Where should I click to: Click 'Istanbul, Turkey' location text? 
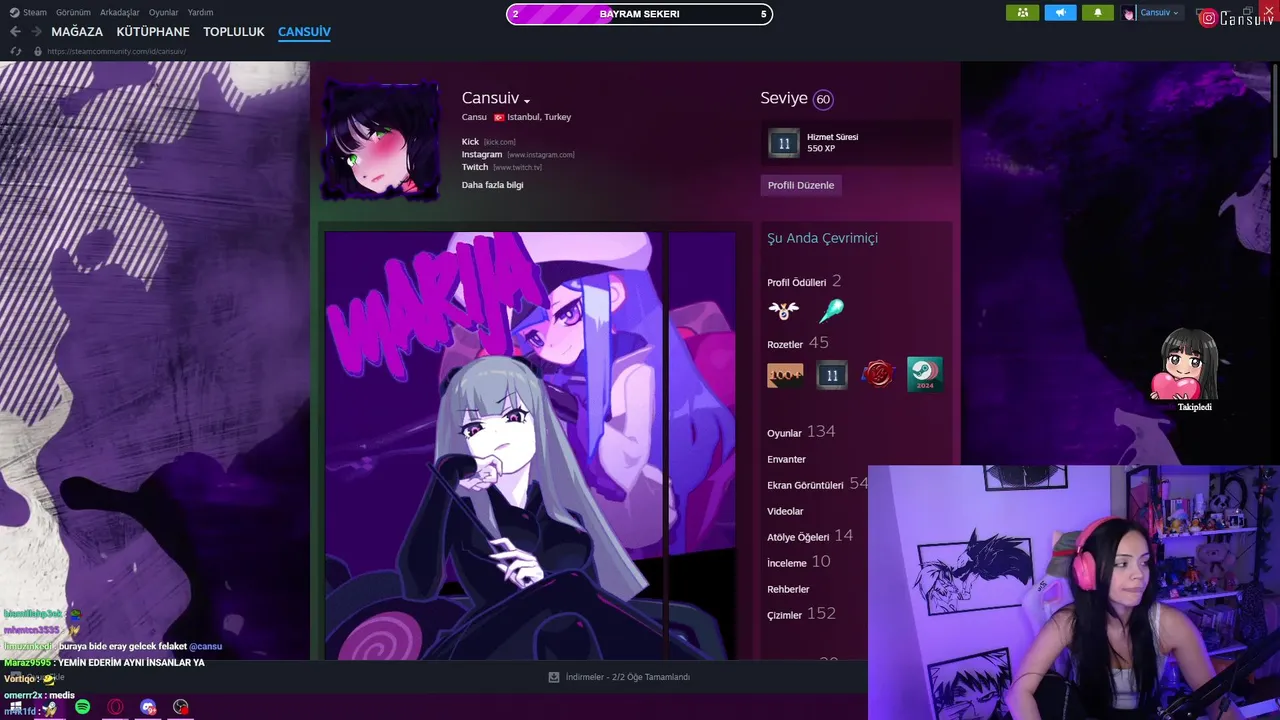(539, 117)
